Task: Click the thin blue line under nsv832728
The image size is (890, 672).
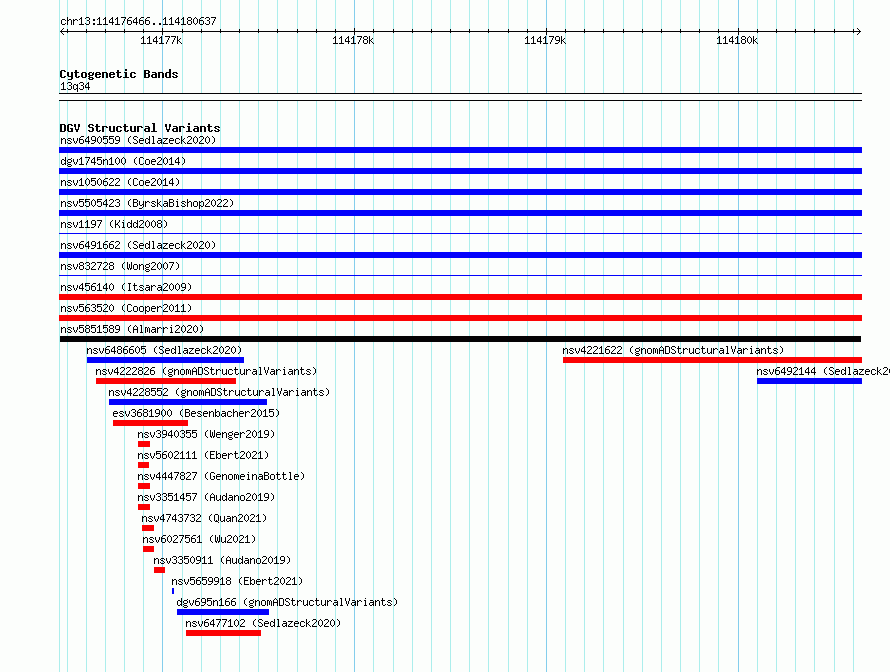Action: click(x=460, y=275)
